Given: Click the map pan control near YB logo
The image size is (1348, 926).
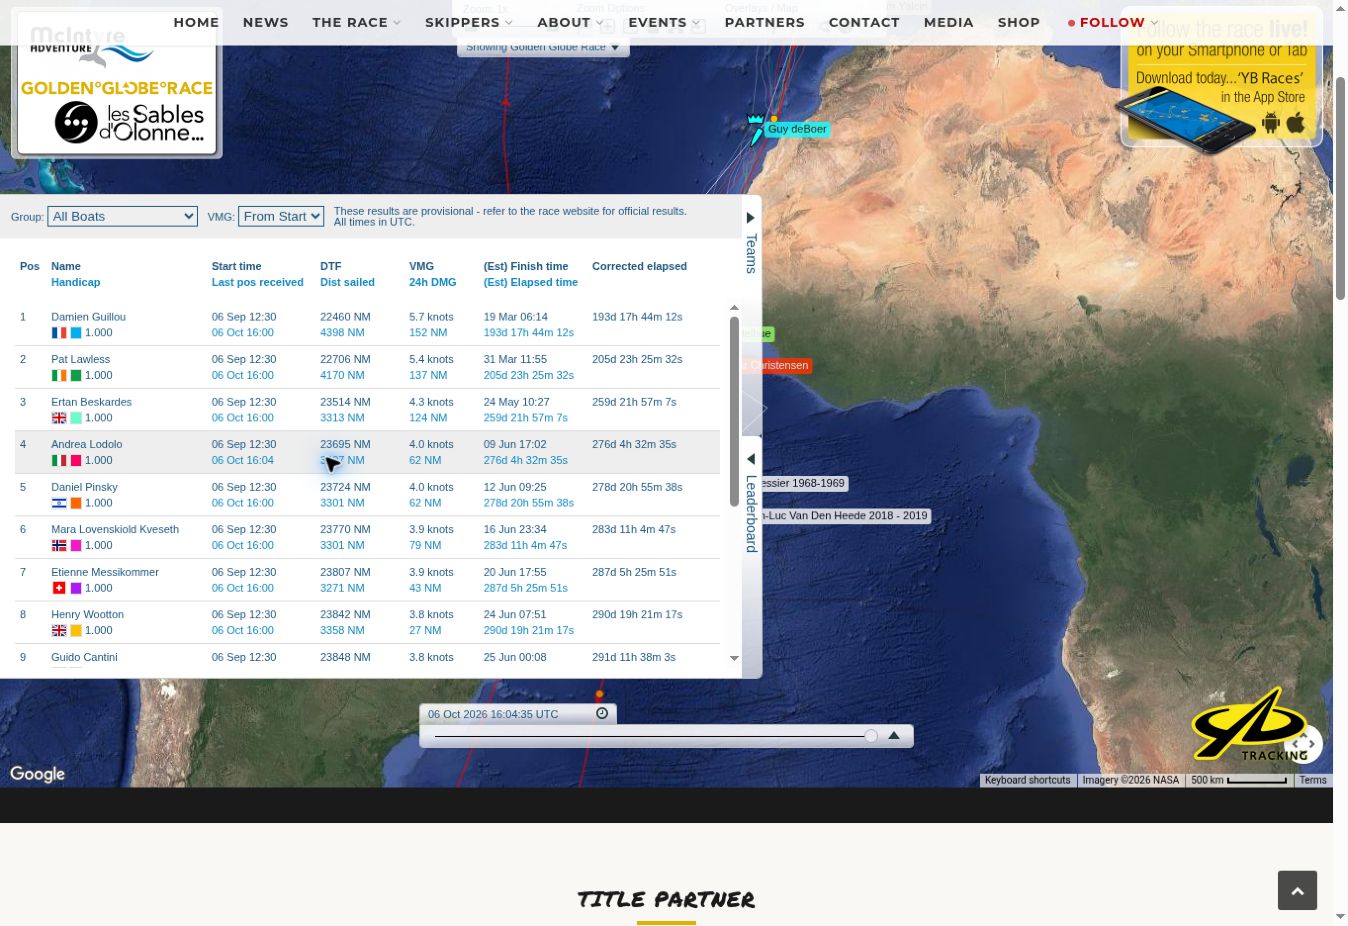Looking at the screenshot, I should coord(1303,744).
